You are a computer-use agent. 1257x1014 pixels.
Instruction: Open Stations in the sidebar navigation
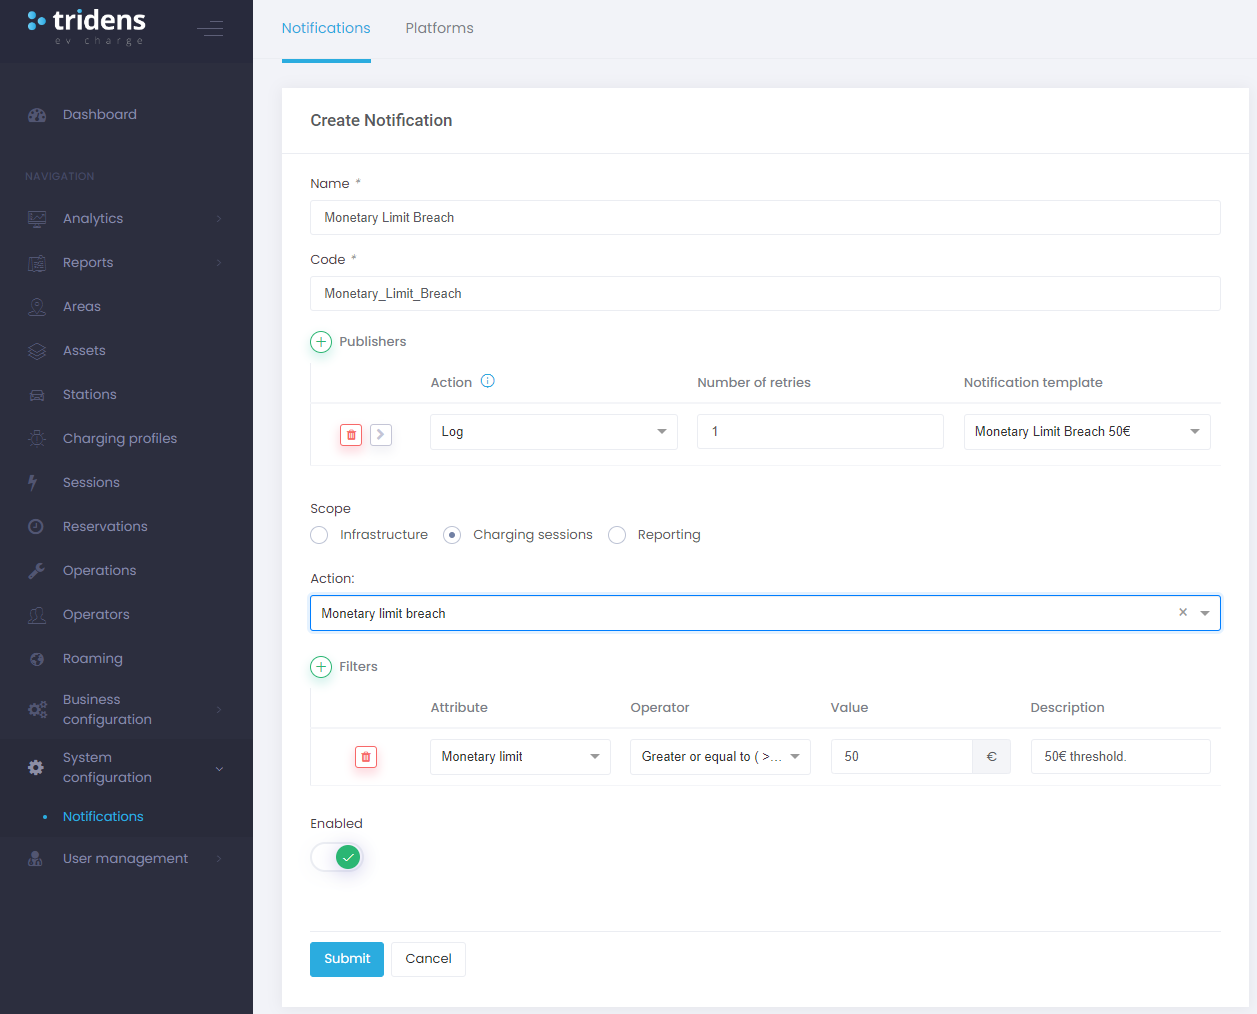[x=90, y=395]
